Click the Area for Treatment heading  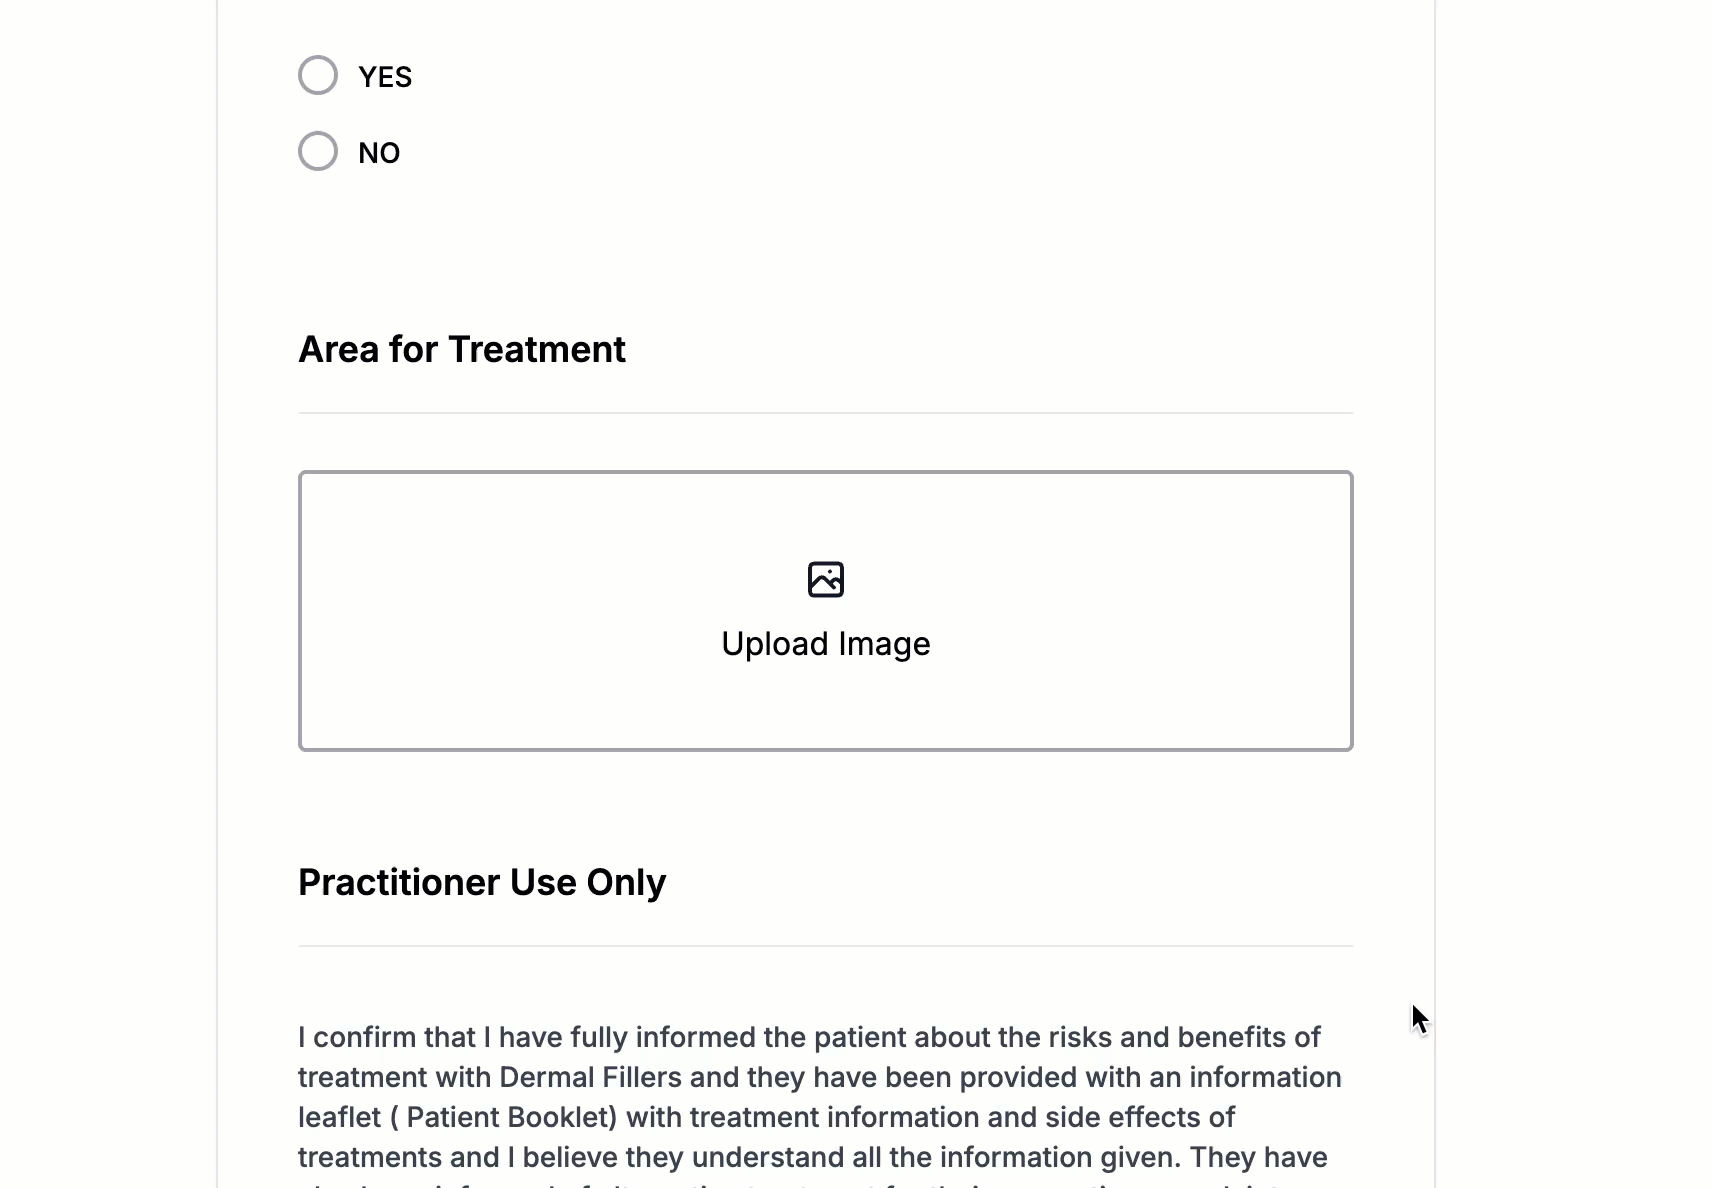tap(462, 350)
